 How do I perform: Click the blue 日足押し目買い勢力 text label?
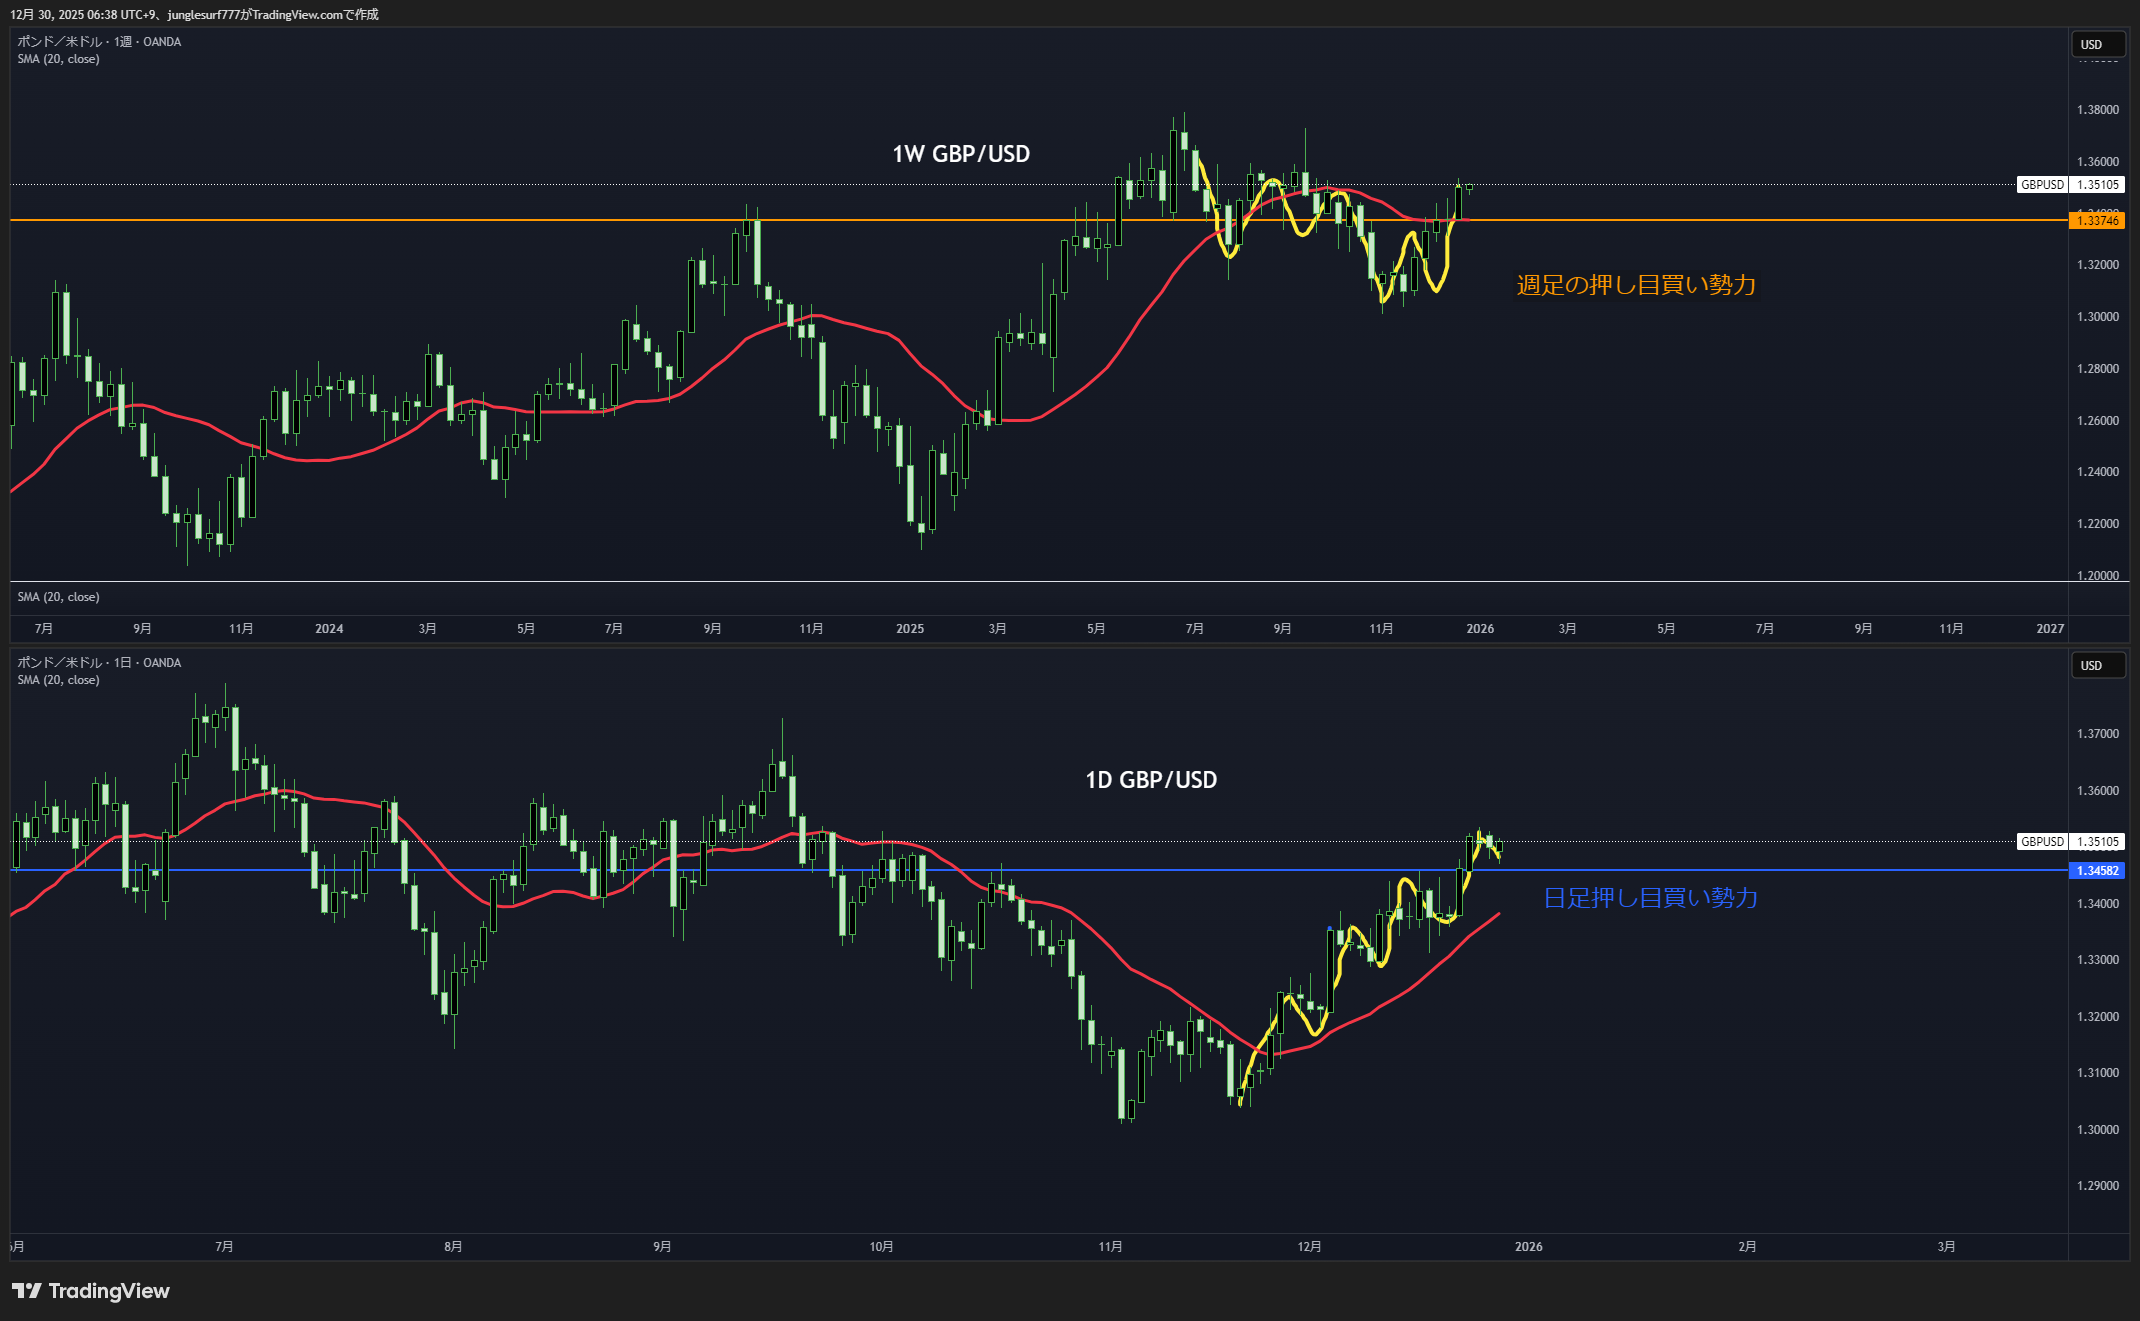point(1650,898)
